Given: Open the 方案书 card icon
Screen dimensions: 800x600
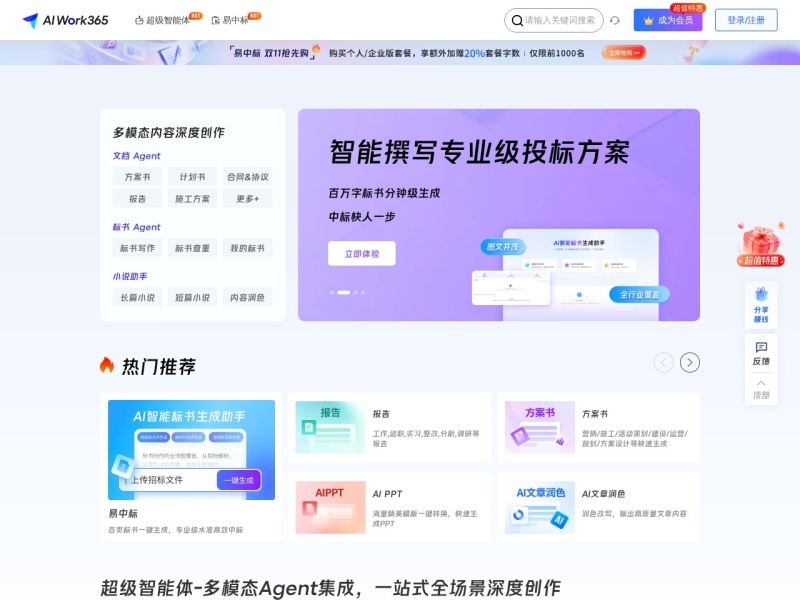Looking at the screenshot, I should 540,427.
